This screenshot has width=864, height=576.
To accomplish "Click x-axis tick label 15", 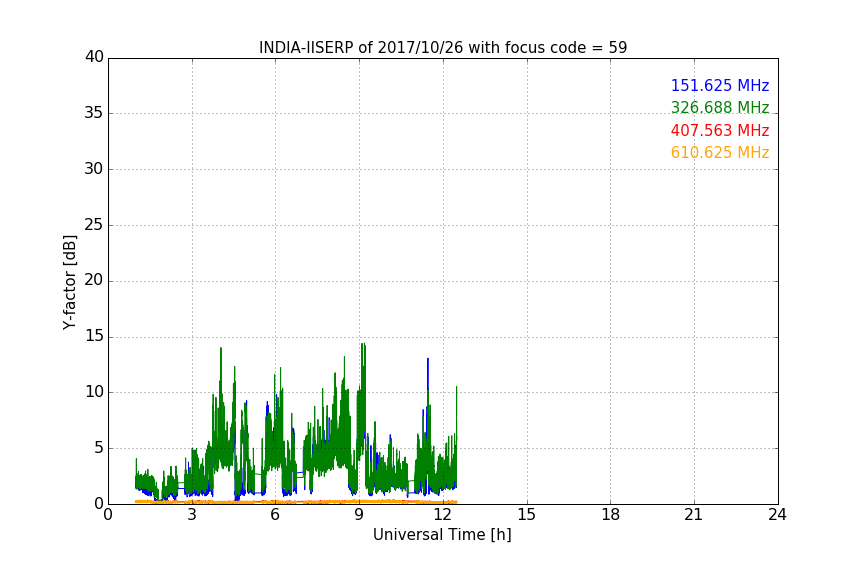I will (x=527, y=515).
